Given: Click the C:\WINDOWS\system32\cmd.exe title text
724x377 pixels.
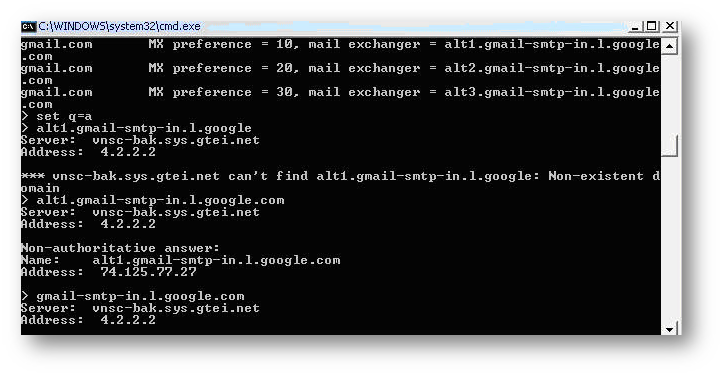Looking at the screenshot, I should click(119, 26).
